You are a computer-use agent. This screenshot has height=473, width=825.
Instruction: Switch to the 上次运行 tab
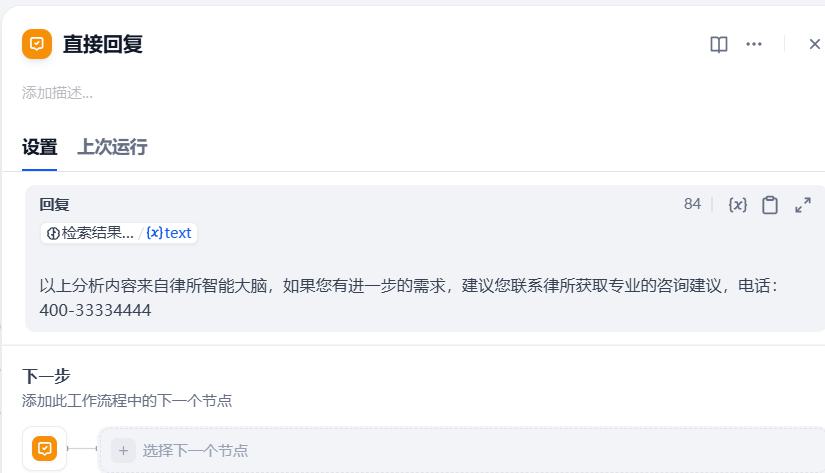pos(112,147)
